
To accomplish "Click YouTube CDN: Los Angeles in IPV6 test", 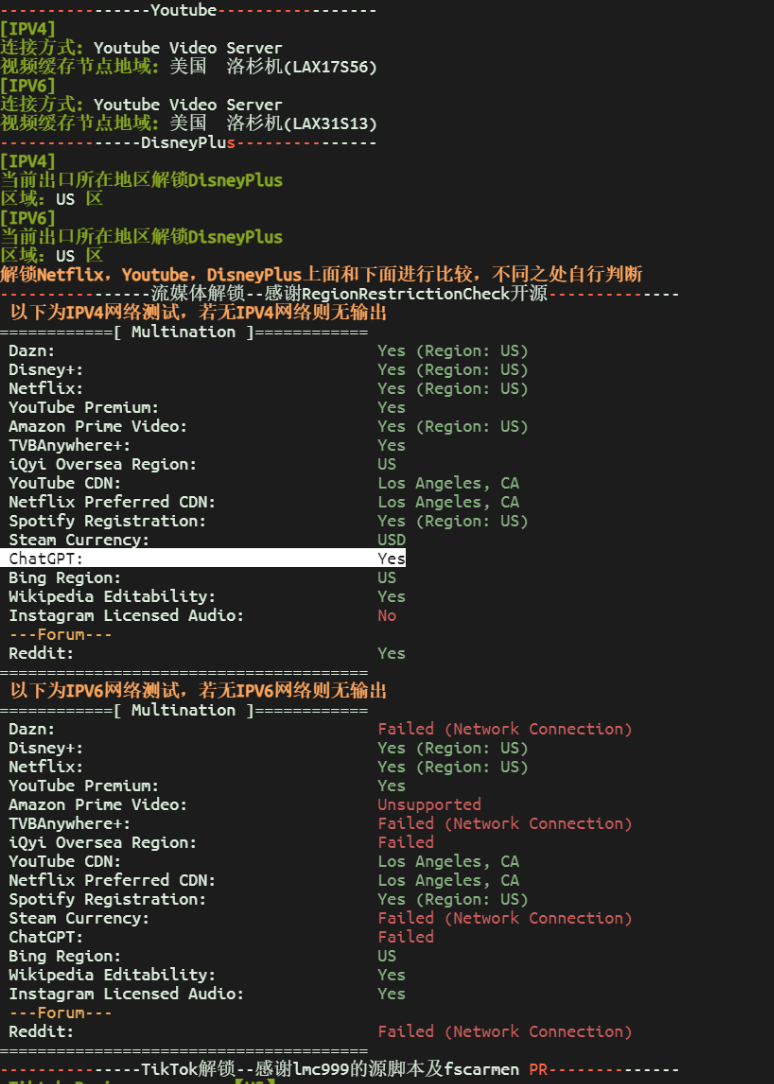I will 264,861.
